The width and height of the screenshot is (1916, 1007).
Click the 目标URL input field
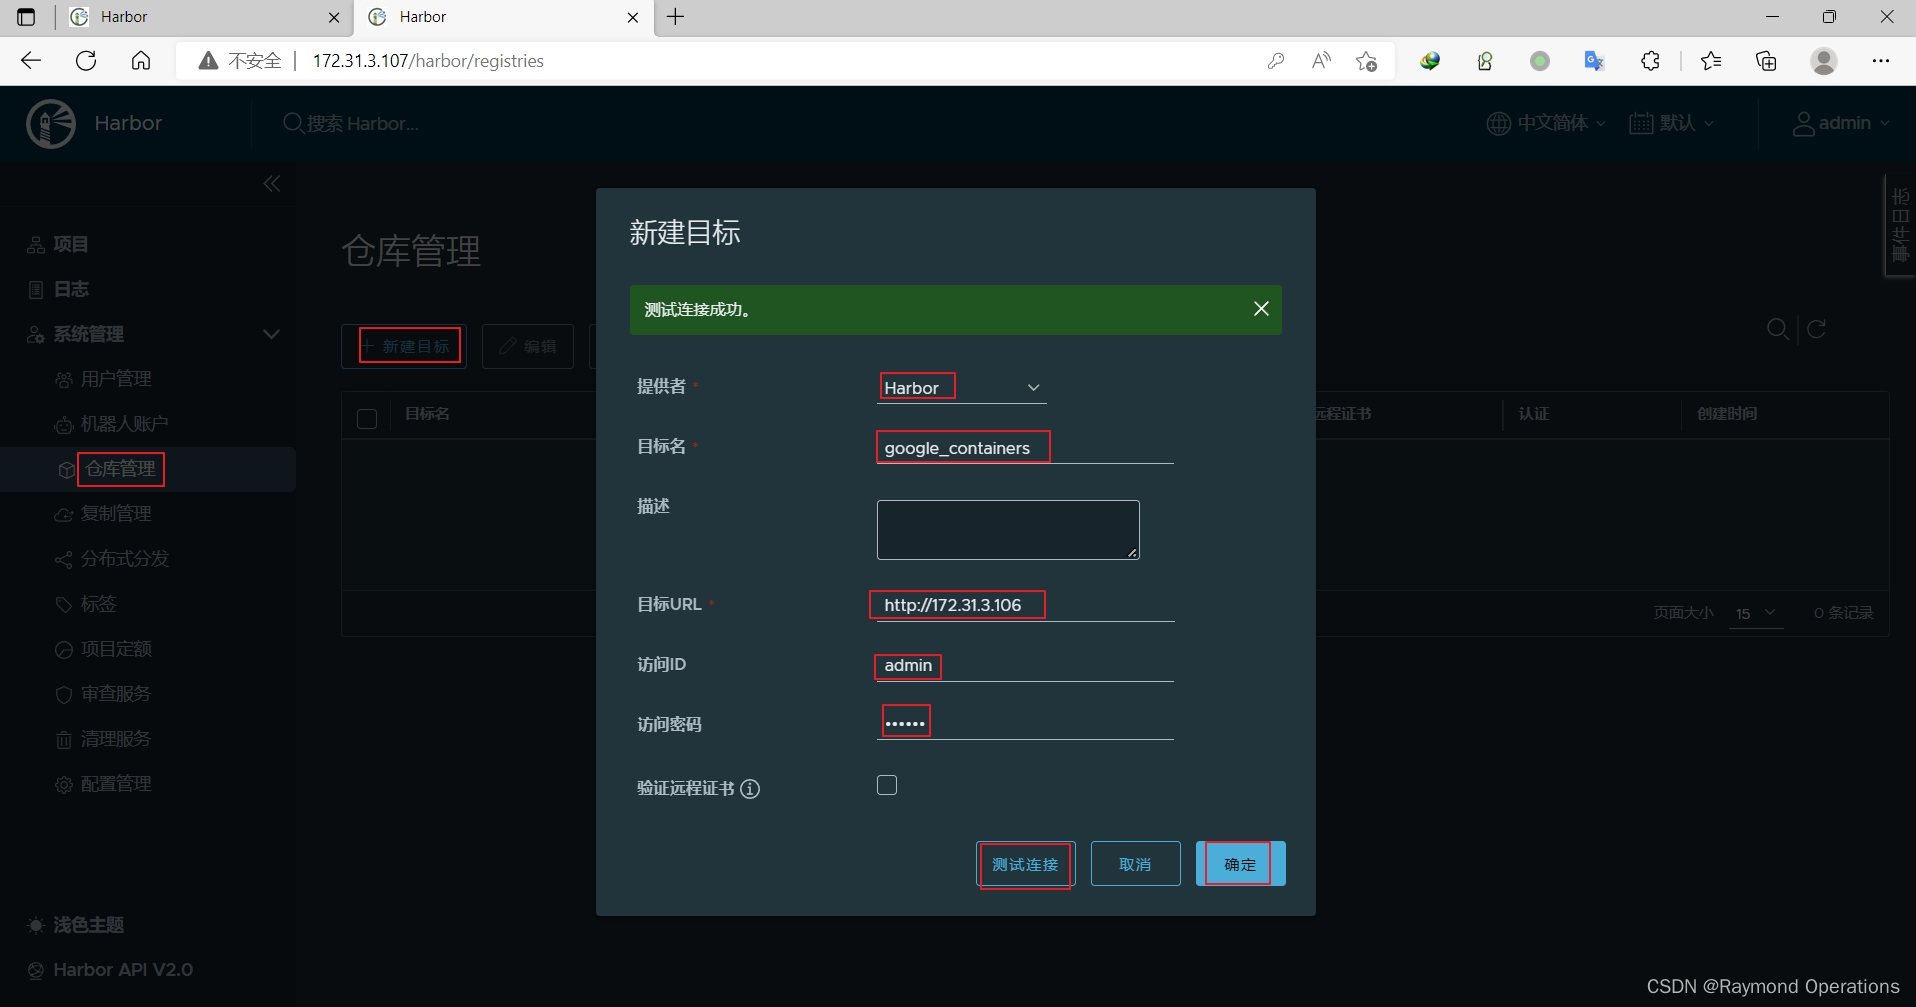1025,605
